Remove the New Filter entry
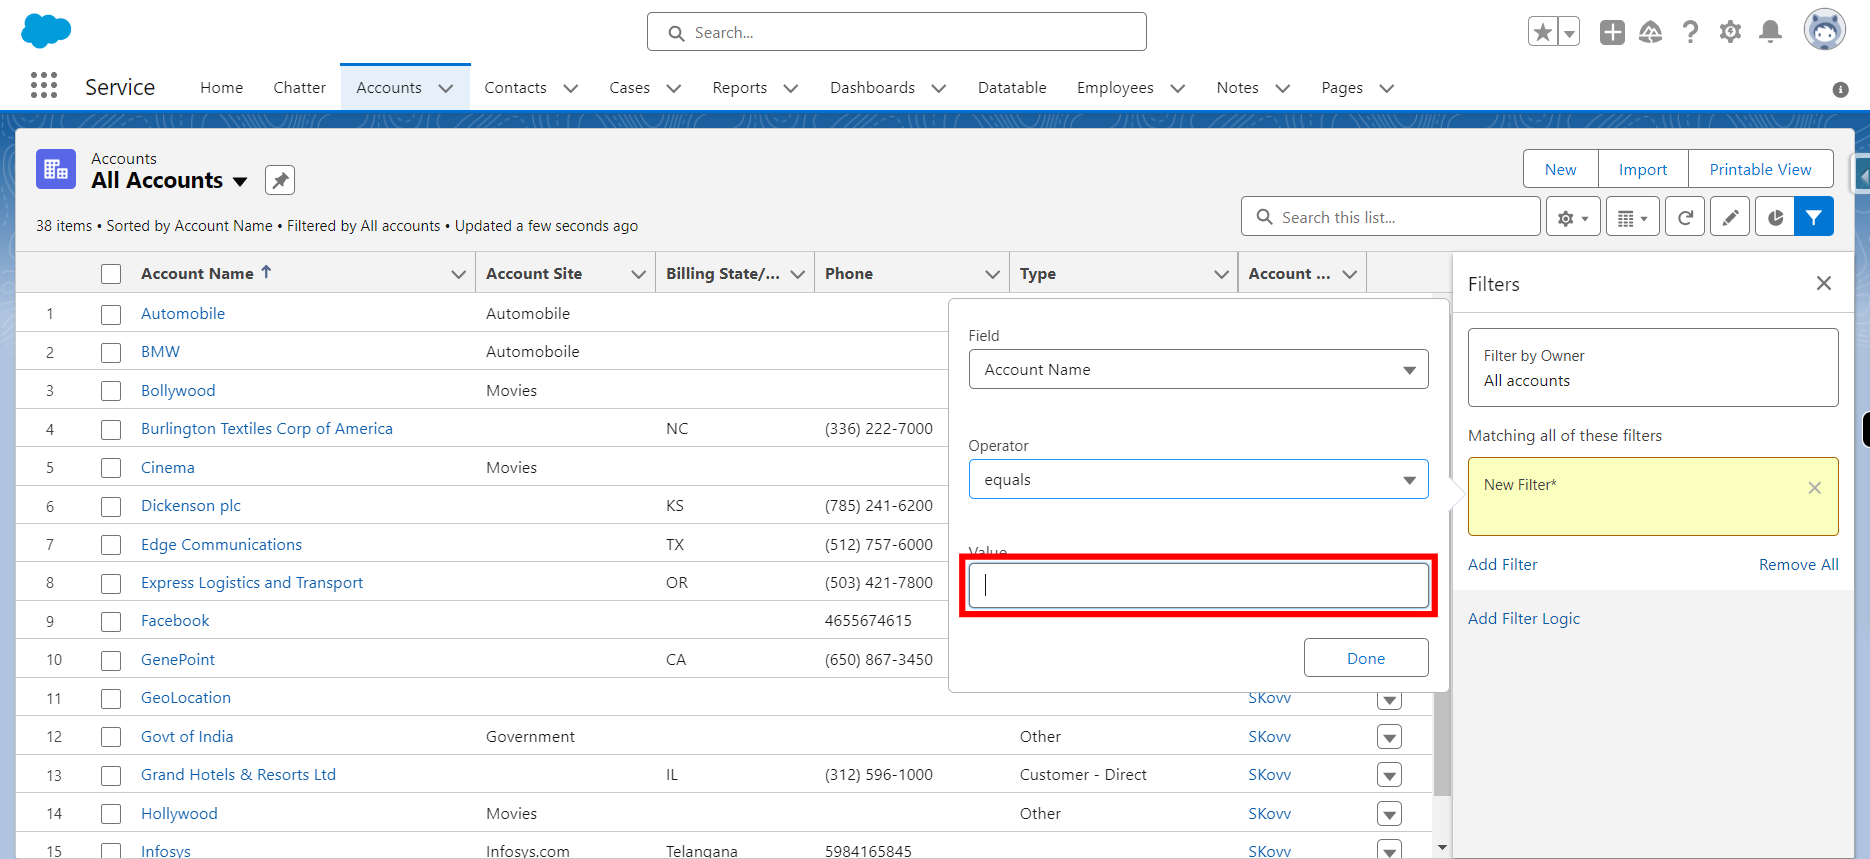Screen dimensions: 1870x859 click(x=1815, y=488)
